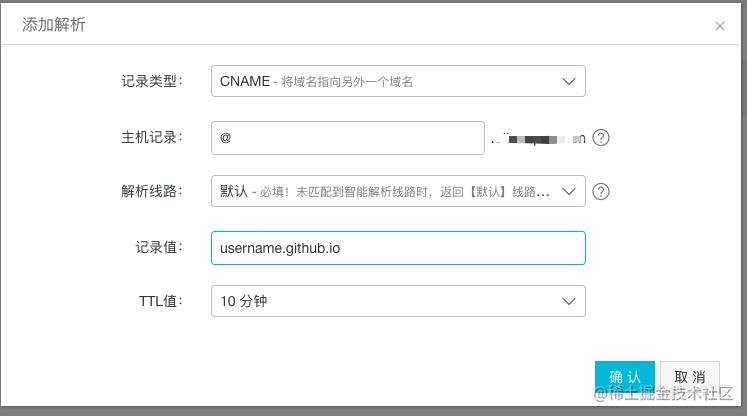Show help for 解析线路 question icon
This screenshot has height=416, width=747.
(601, 192)
